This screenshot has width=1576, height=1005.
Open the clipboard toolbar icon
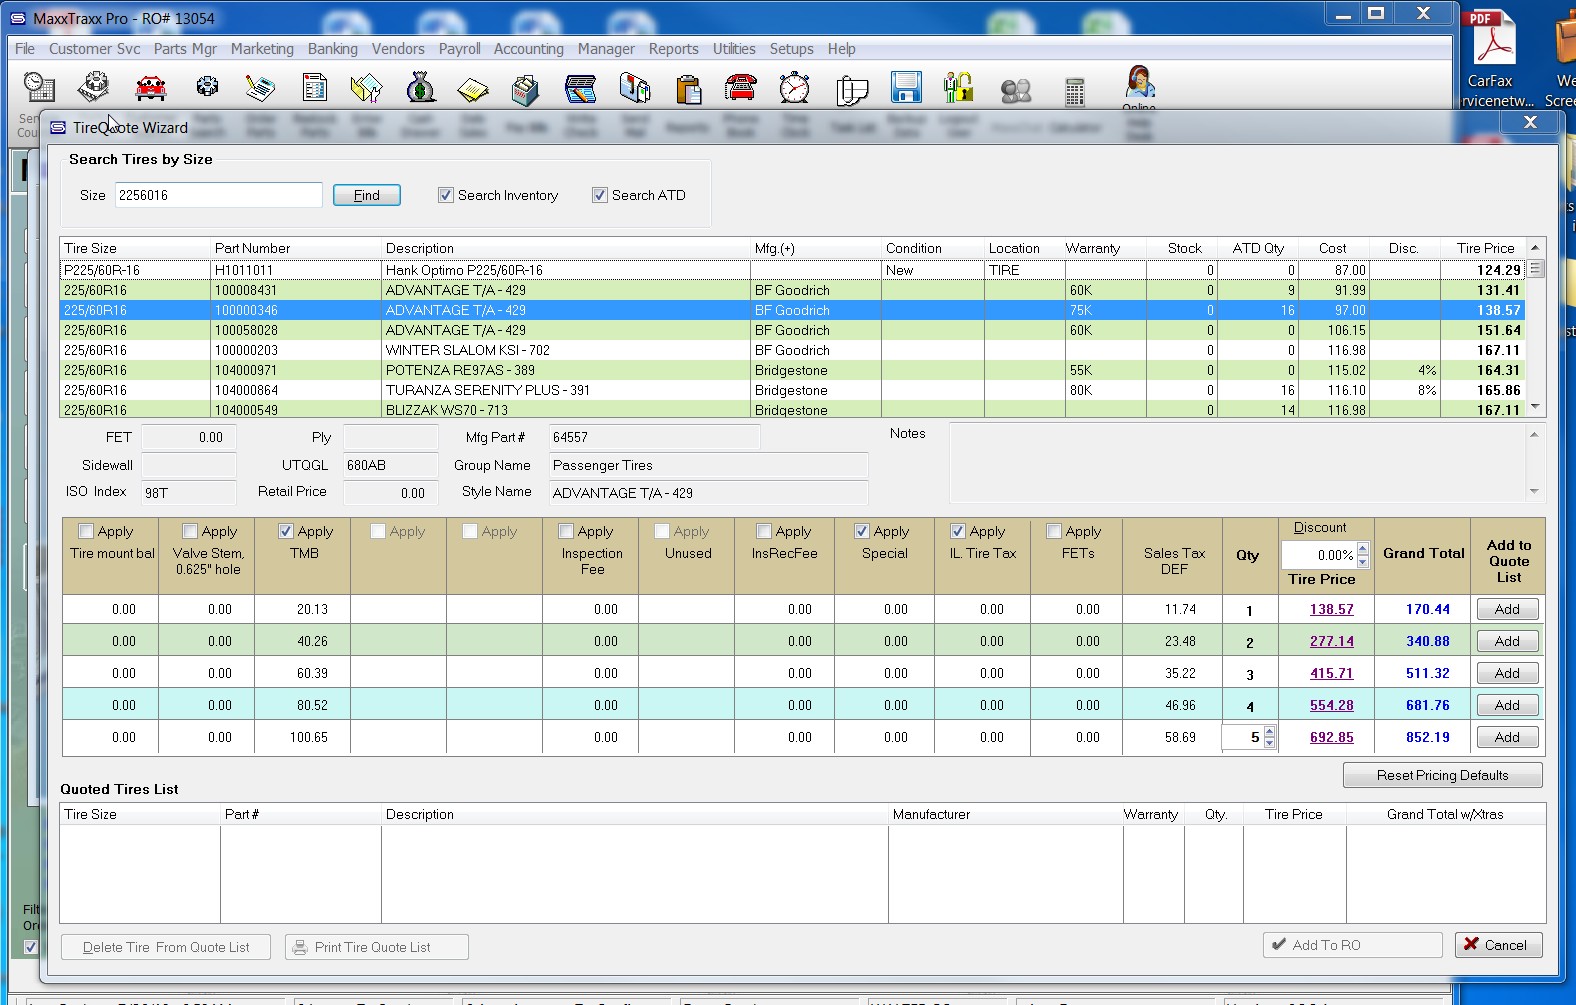pos(688,88)
